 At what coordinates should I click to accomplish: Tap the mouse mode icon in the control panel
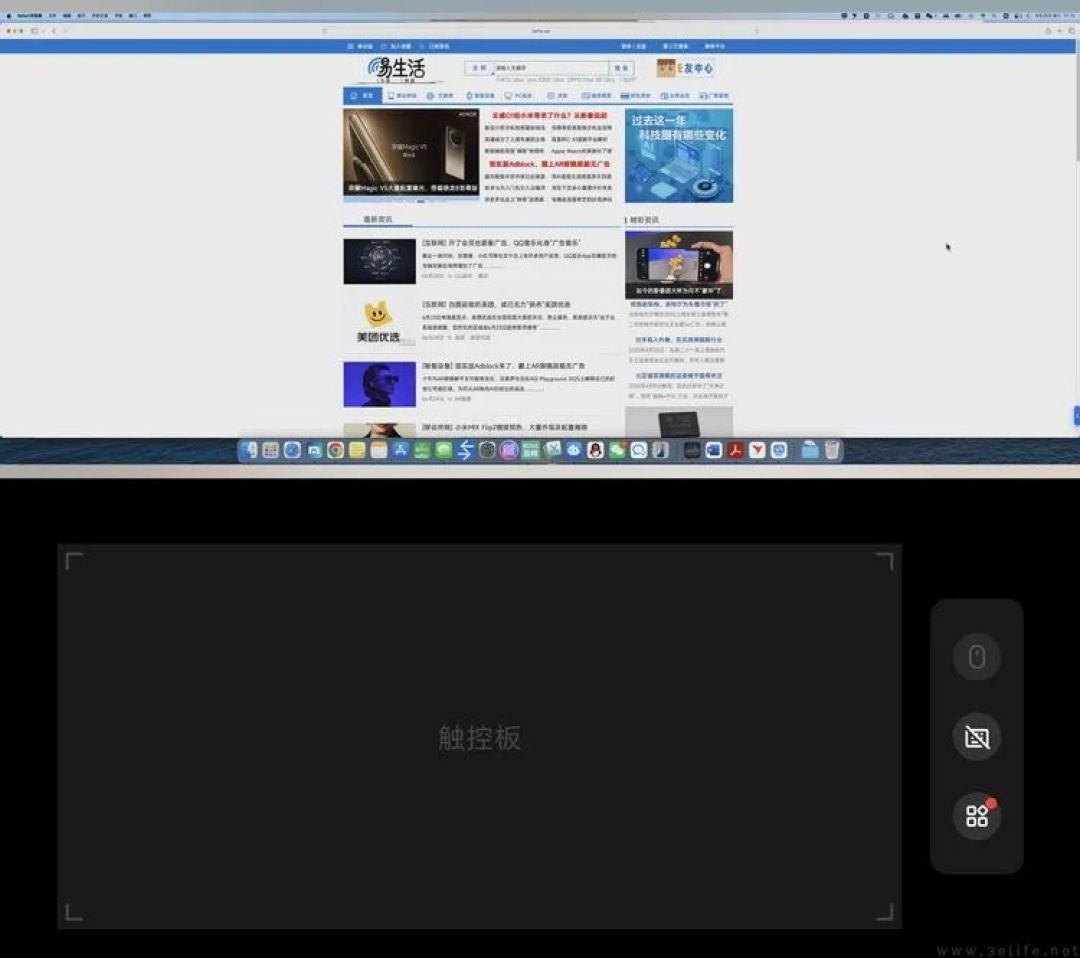point(977,657)
